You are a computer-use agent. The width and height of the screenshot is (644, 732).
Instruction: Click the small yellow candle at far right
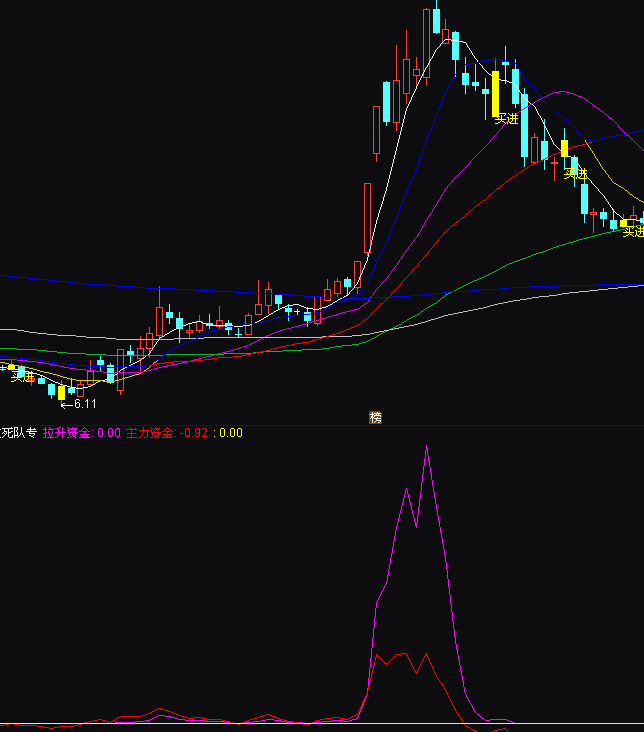tap(624, 222)
